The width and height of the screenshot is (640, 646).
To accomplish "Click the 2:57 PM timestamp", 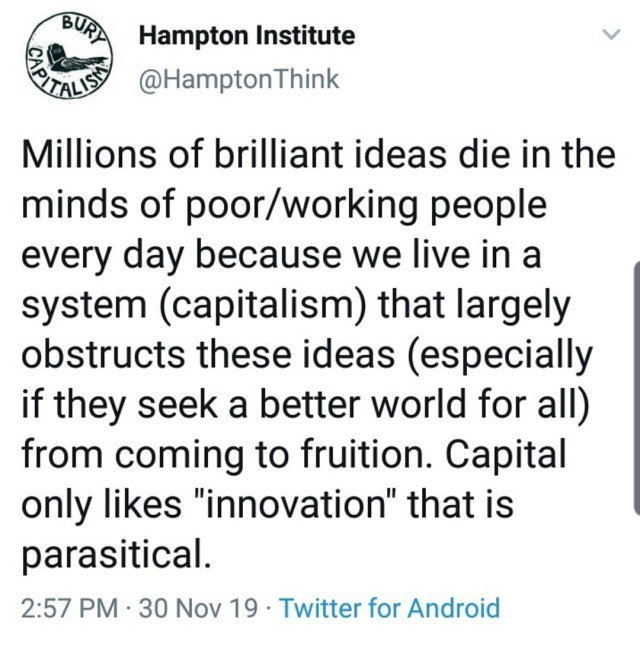I will [65, 607].
